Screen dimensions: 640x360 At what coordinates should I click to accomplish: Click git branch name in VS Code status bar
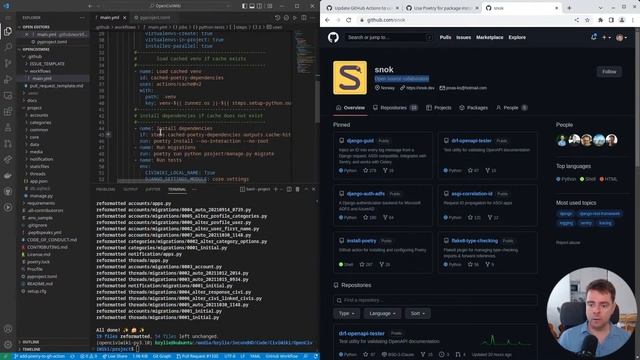coord(39,356)
